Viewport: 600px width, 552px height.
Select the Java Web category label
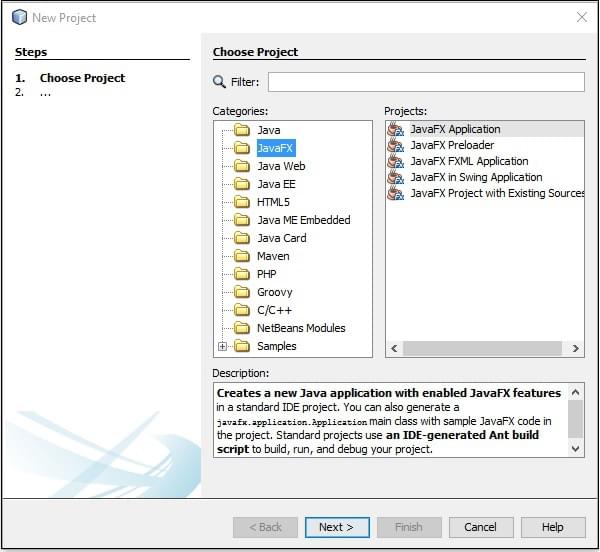click(x=281, y=166)
